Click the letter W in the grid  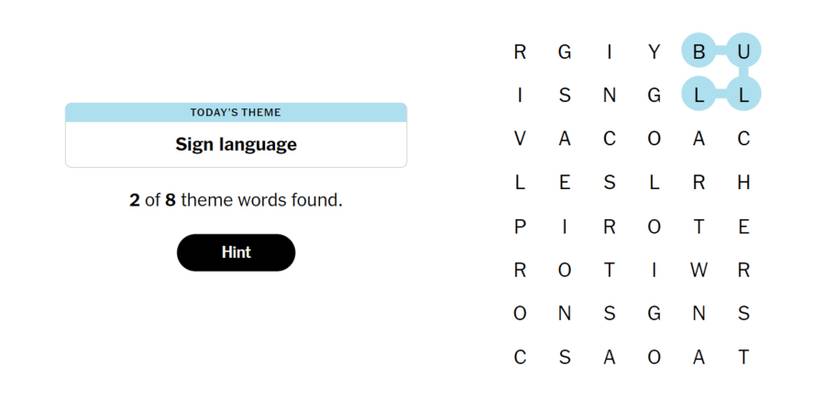pyautogui.click(x=699, y=270)
